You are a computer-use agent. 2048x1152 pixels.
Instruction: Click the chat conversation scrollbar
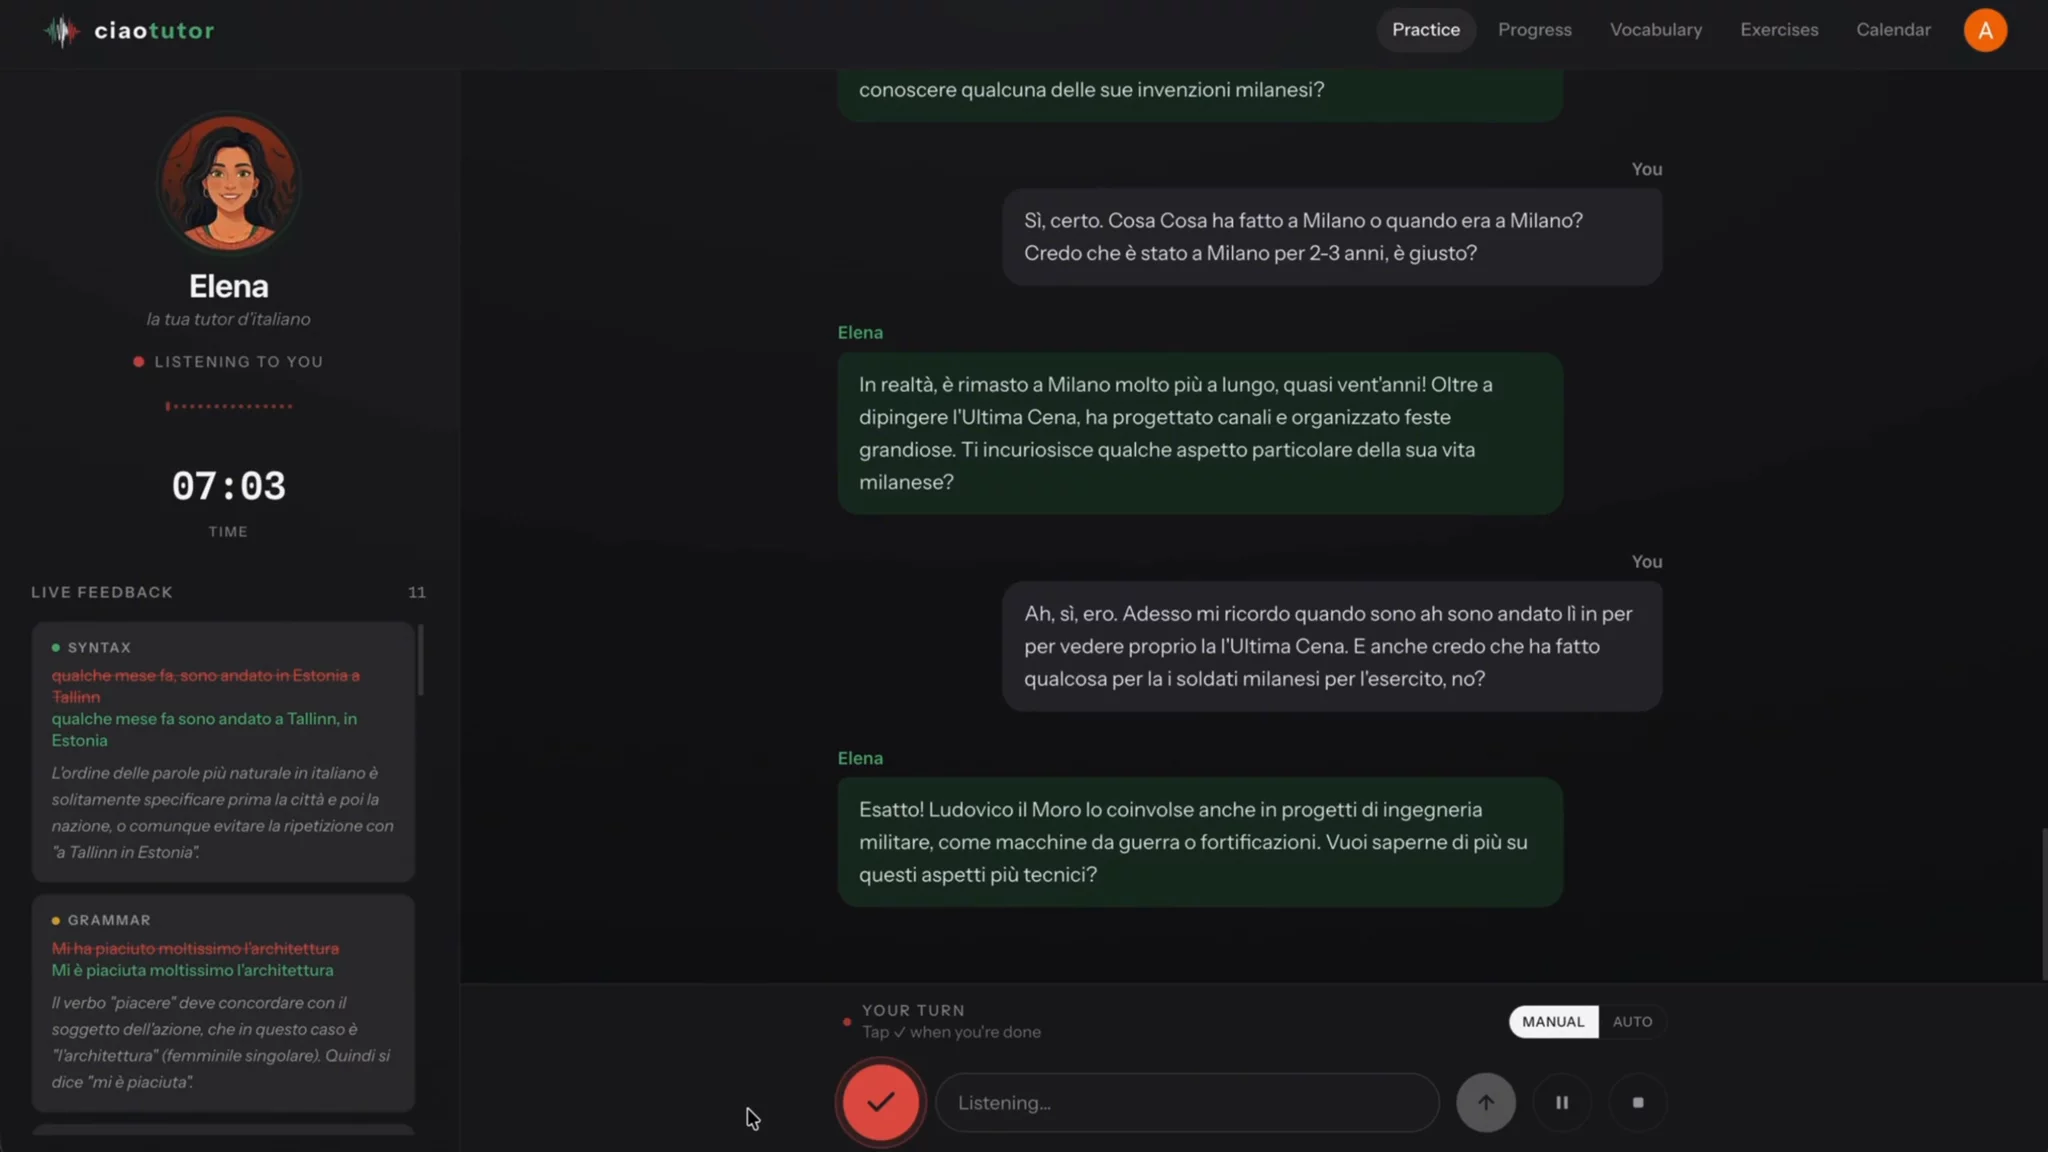[x=2043, y=904]
